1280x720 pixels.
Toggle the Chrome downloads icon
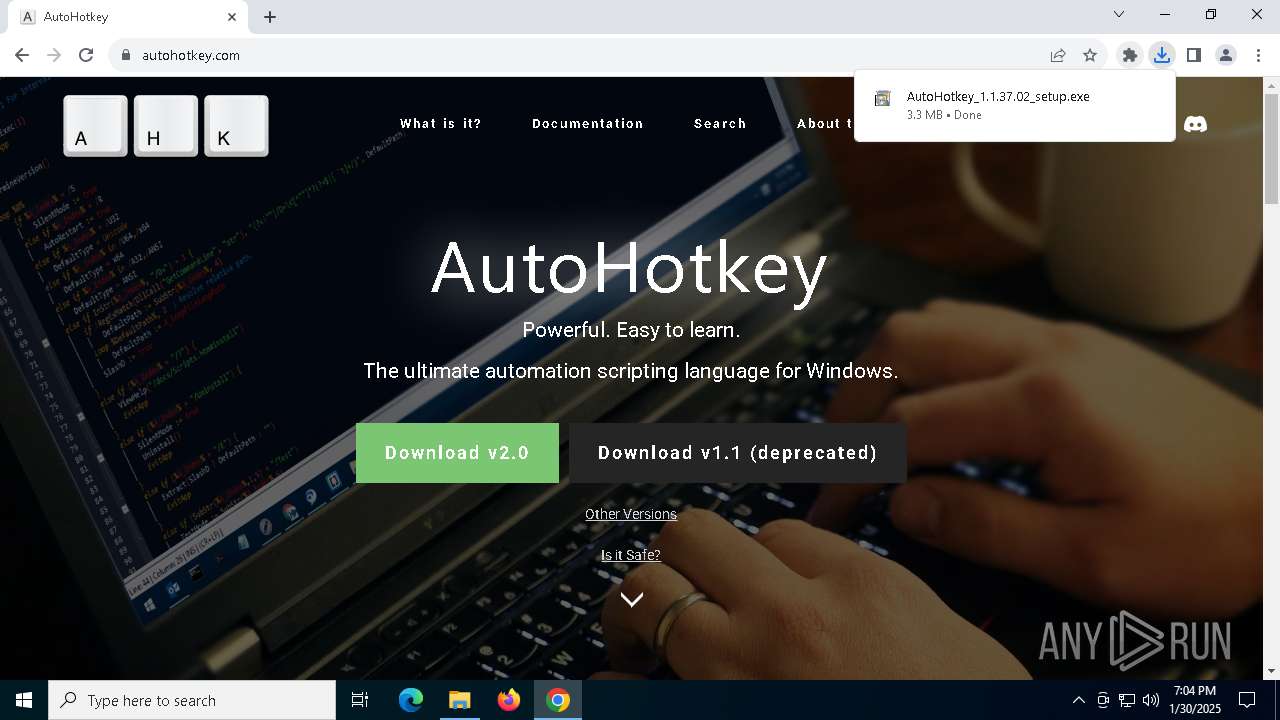tap(1161, 55)
